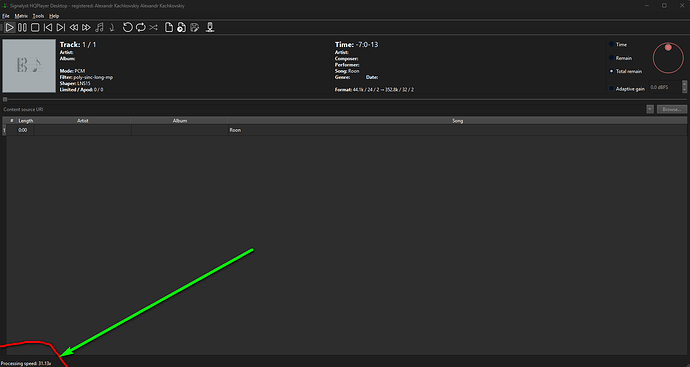This screenshot has width=690, height=367.
Task: Click the single music note icon
Action: click(112, 28)
